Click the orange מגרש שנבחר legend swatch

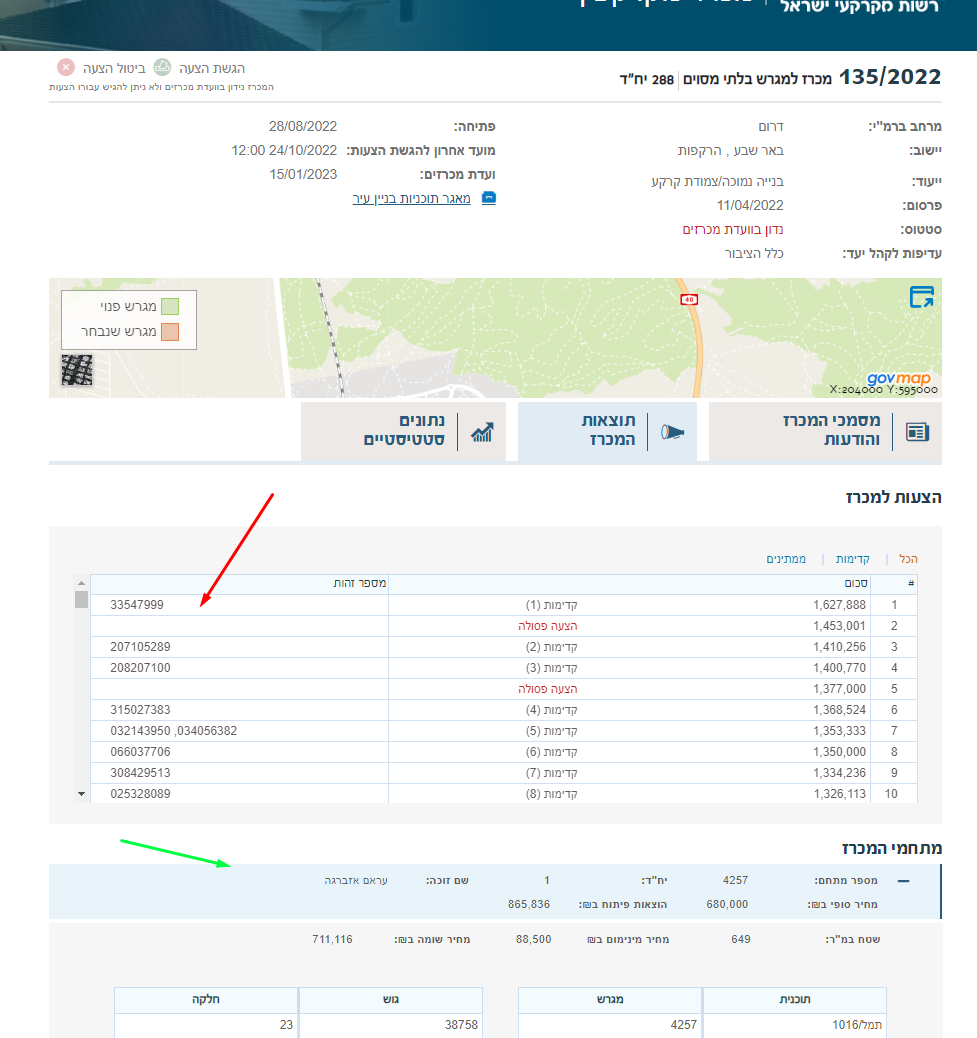[171, 332]
